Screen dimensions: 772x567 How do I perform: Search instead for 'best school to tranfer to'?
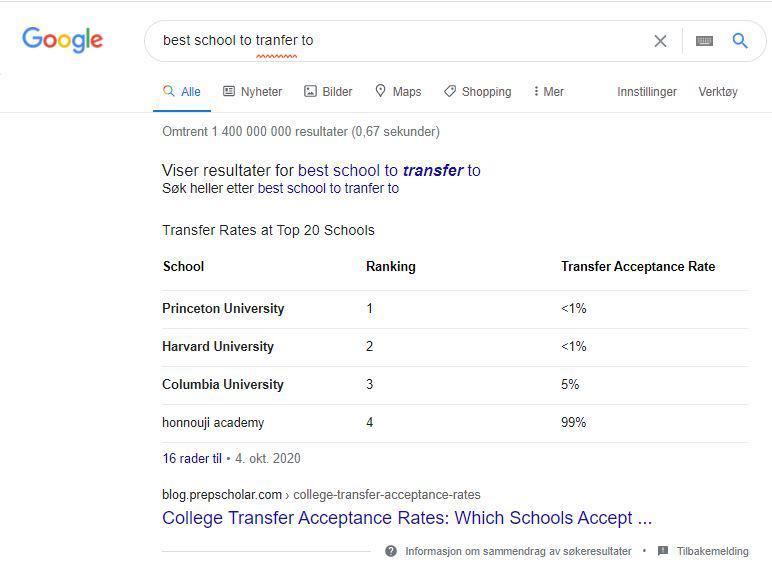click(x=328, y=188)
